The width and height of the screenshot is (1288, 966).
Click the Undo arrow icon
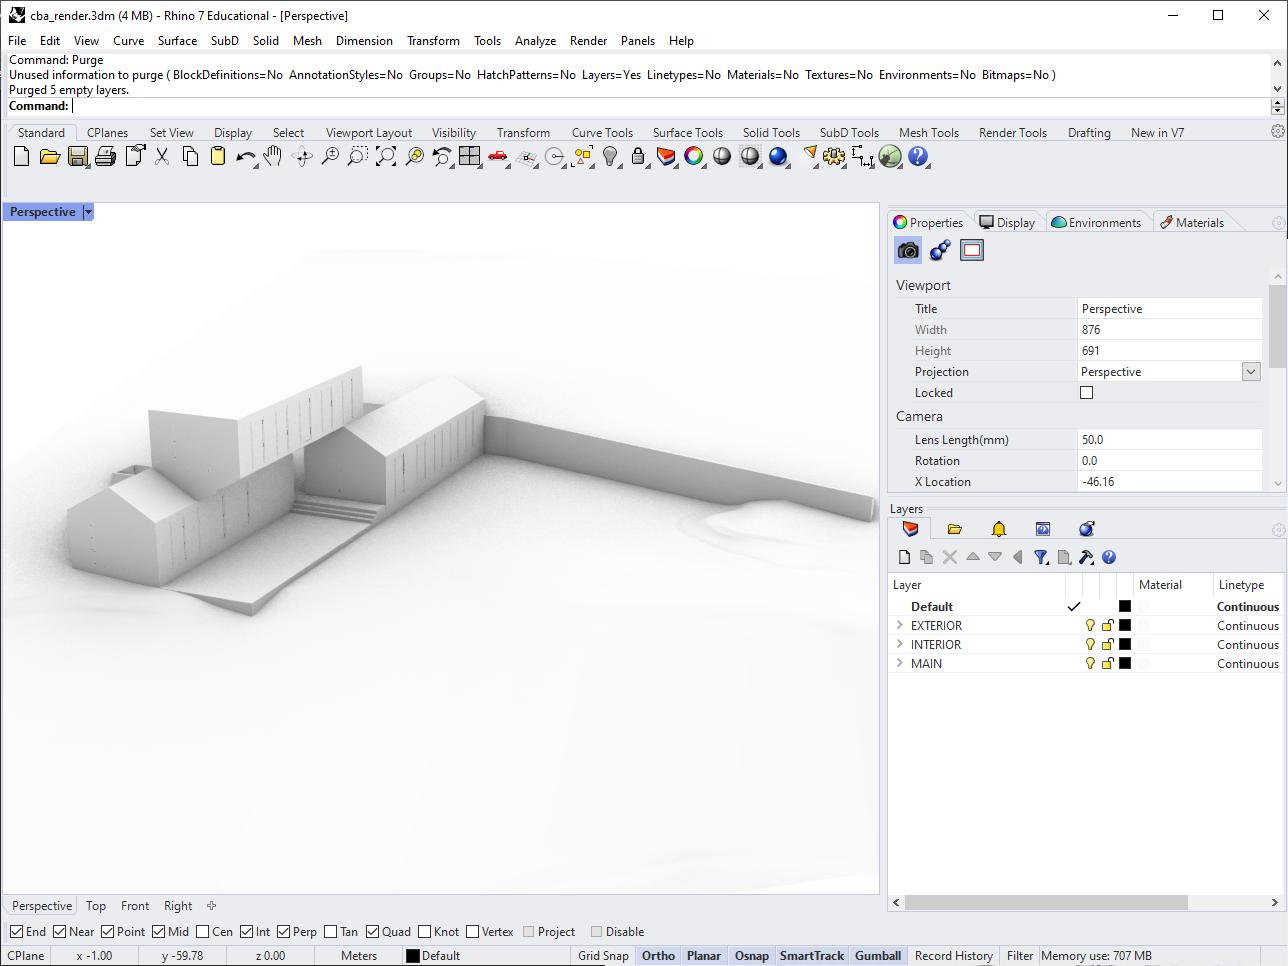[244, 156]
